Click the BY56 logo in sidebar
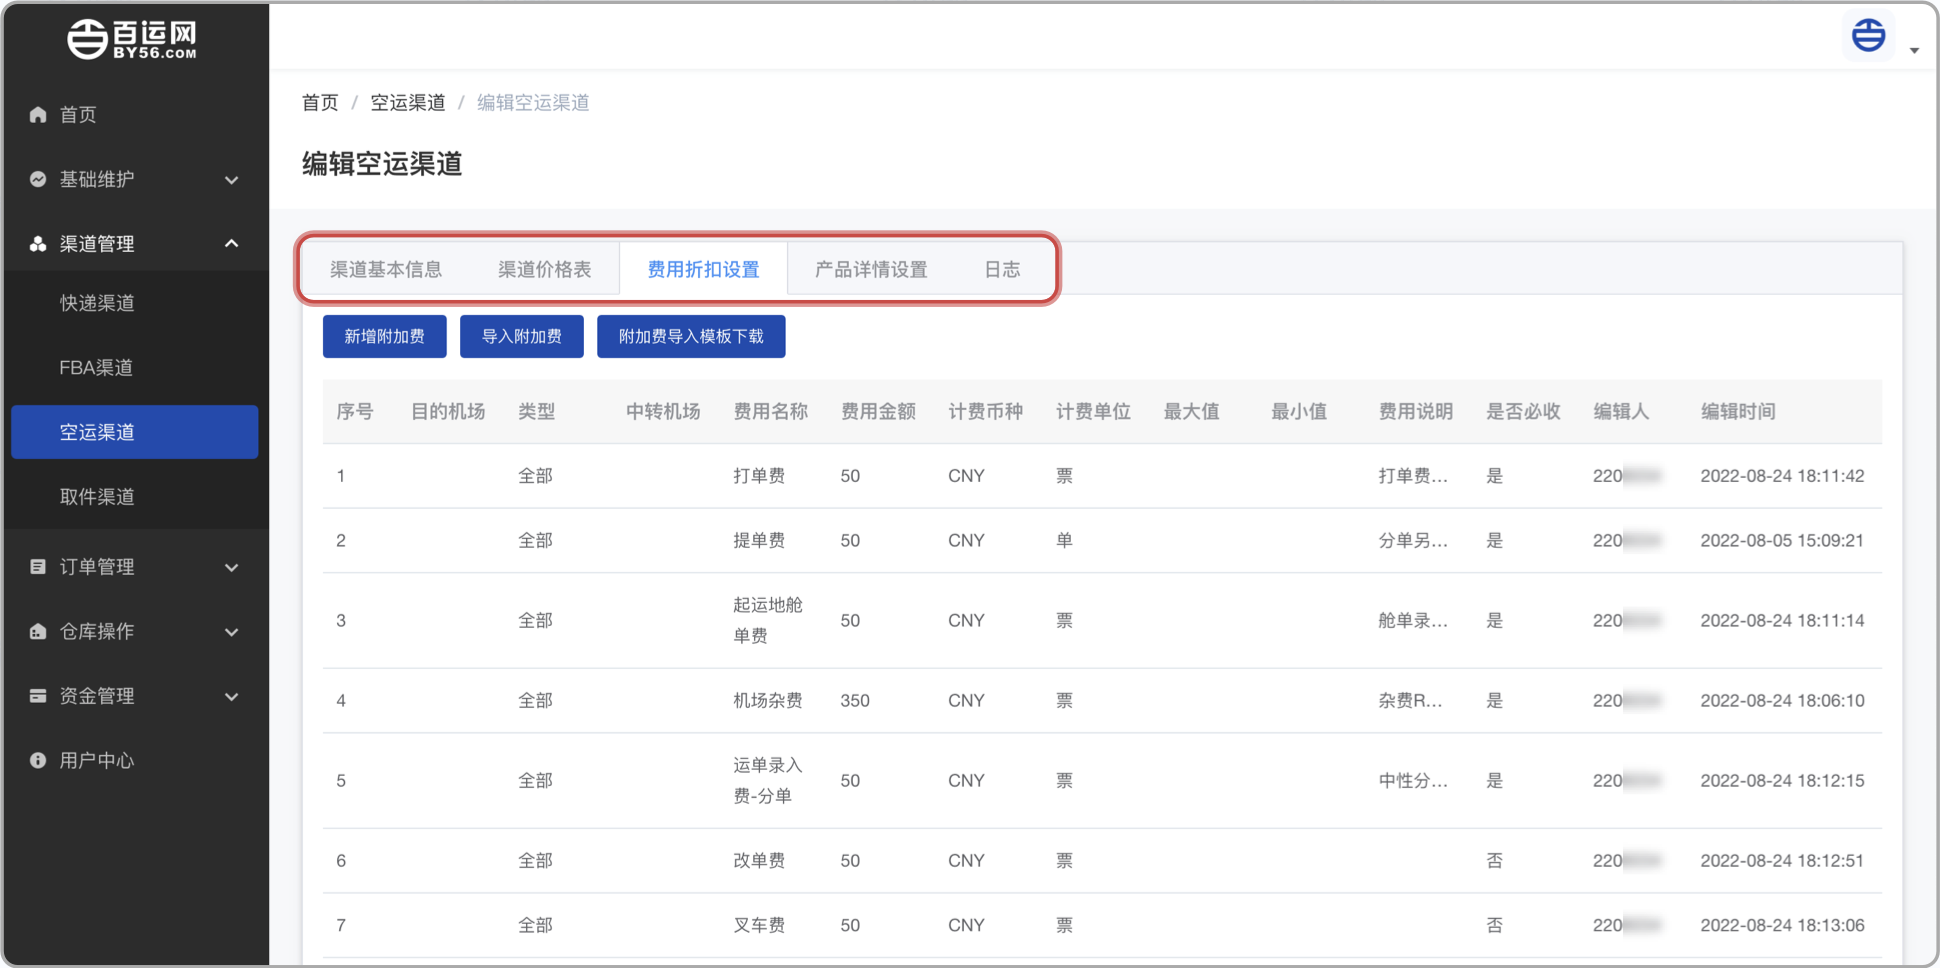Viewport: 1940px width, 968px height. (x=132, y=39)
